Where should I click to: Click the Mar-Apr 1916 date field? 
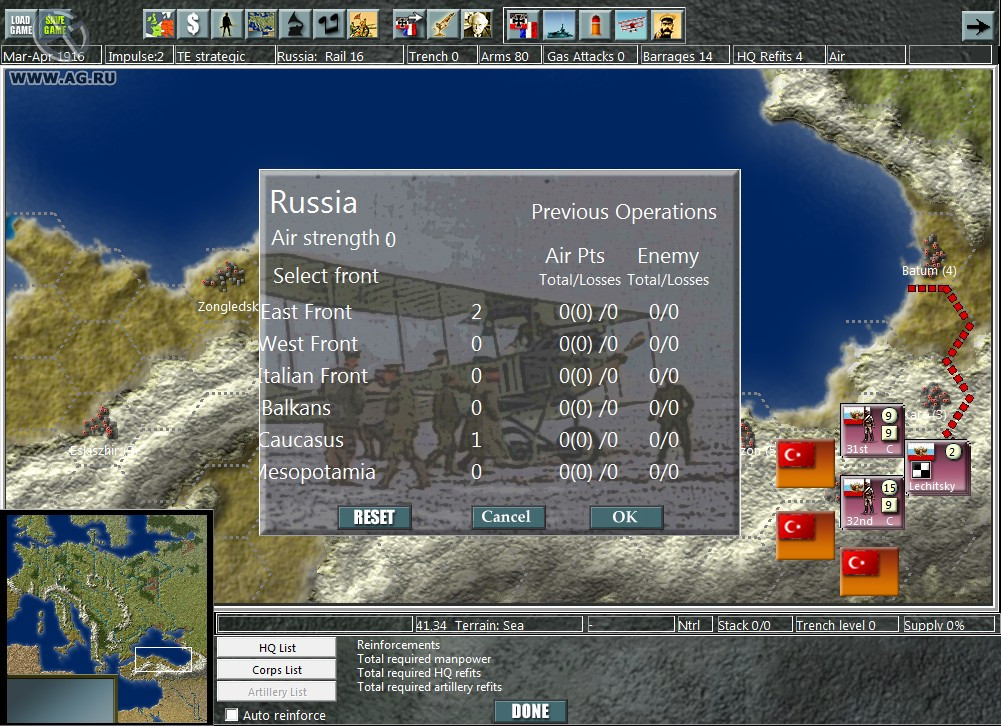pyautogui.click(x=51, y=56)
